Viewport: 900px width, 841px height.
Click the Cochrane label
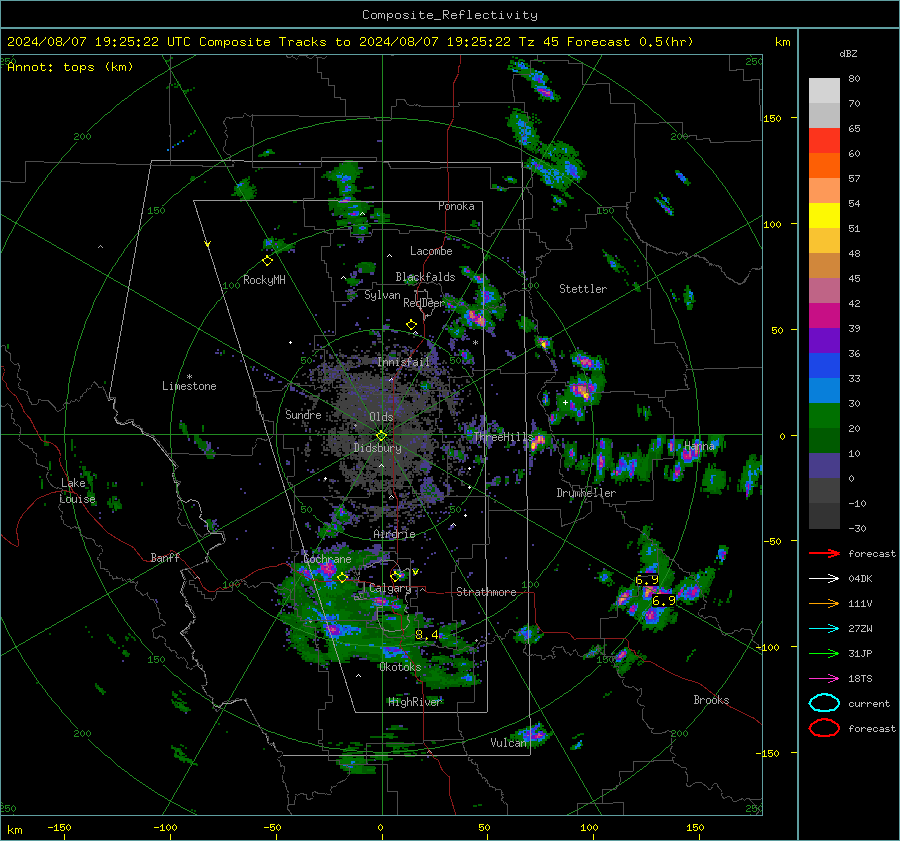coord(327,559)
